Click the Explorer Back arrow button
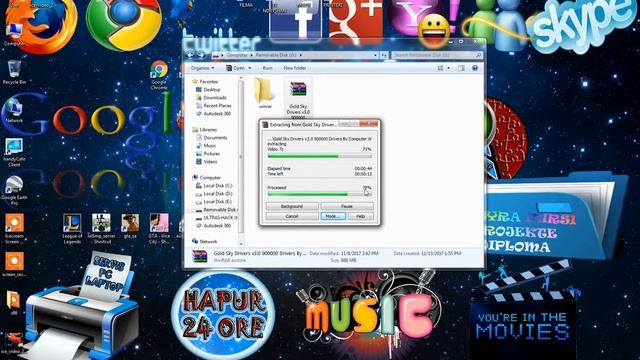Image resolution: width=640 pixels, height=360 pixels. 190,55
